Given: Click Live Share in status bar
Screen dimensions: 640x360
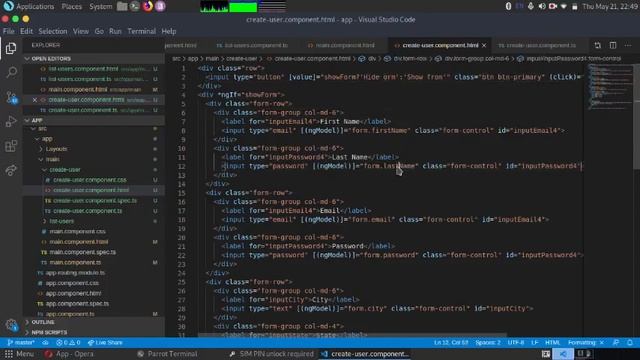Looking at the screenshot, I should pyautogui.click(x=105, y=342).
